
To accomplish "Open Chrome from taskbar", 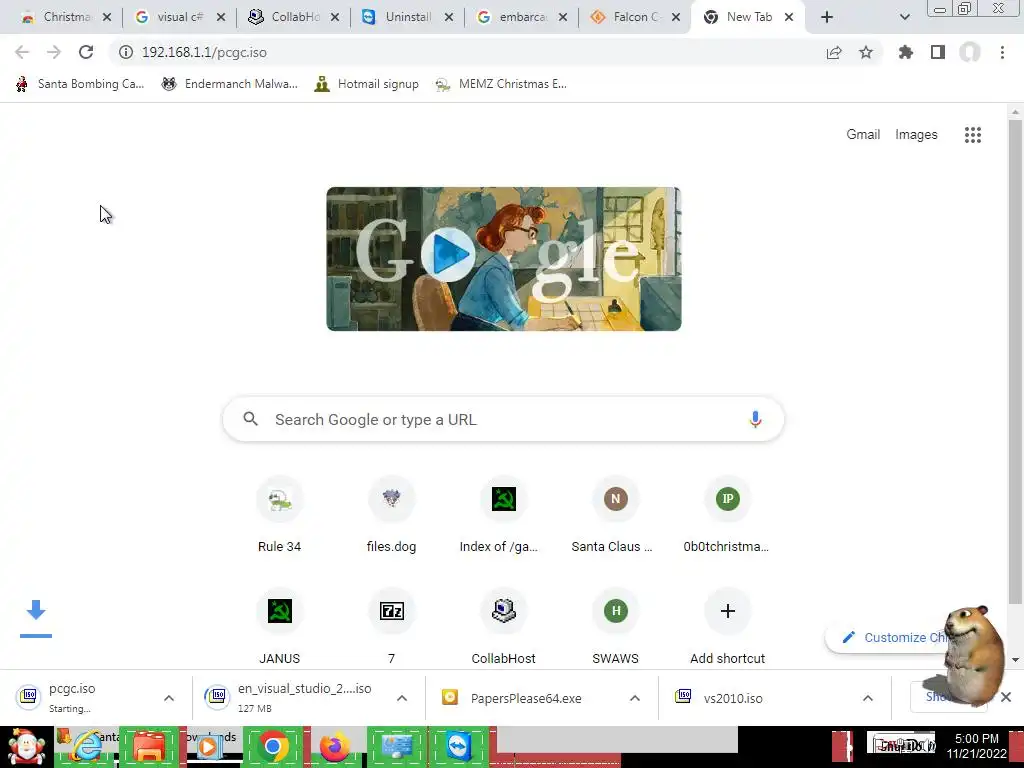I will (x=273, y=747).
